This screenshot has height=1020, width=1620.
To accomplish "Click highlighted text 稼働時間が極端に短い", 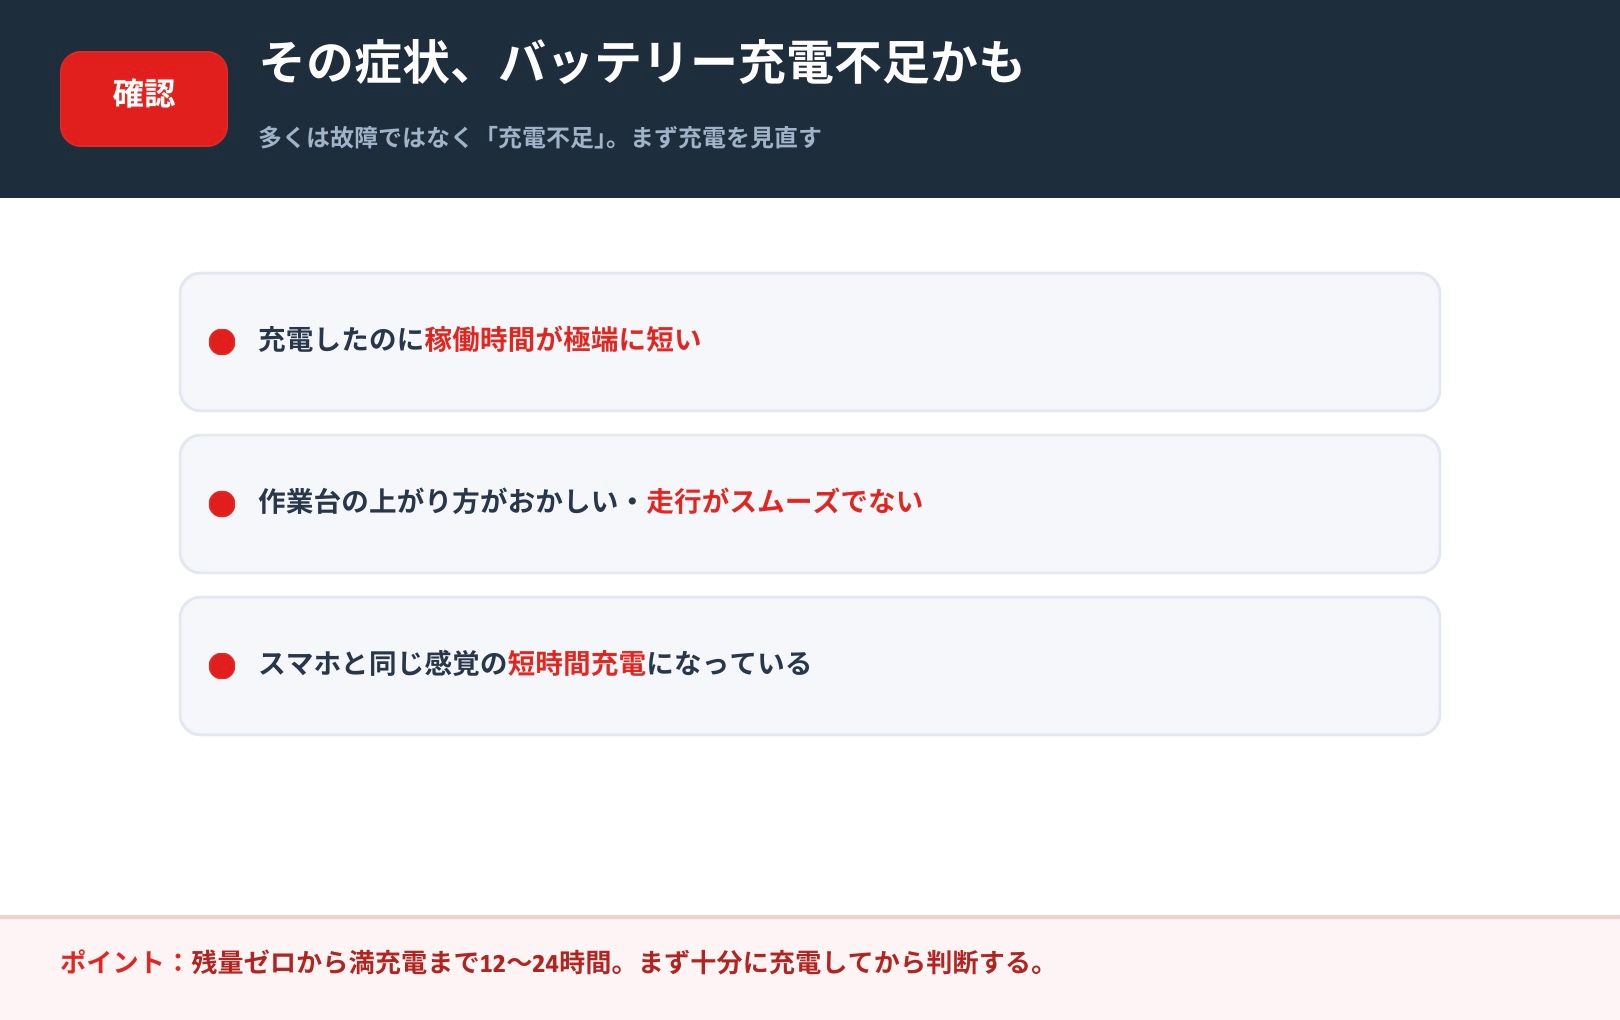I will (x=563, y=340).
